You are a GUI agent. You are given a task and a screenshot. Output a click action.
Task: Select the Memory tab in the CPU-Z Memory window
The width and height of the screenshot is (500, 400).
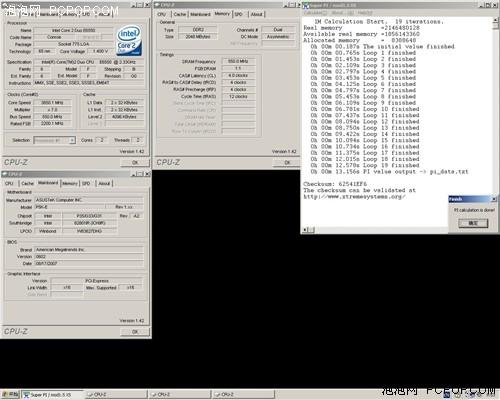tap(222, 14)
